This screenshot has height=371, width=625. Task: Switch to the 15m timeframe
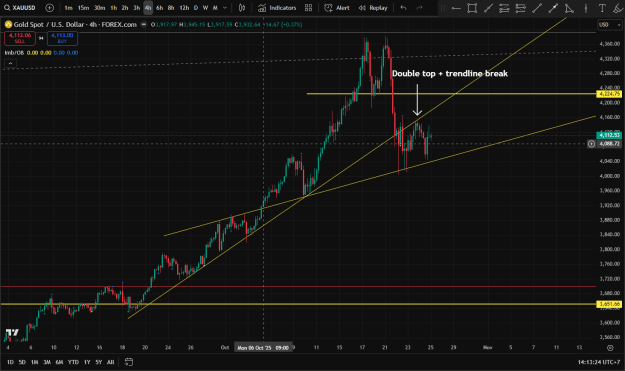point(83,8)
